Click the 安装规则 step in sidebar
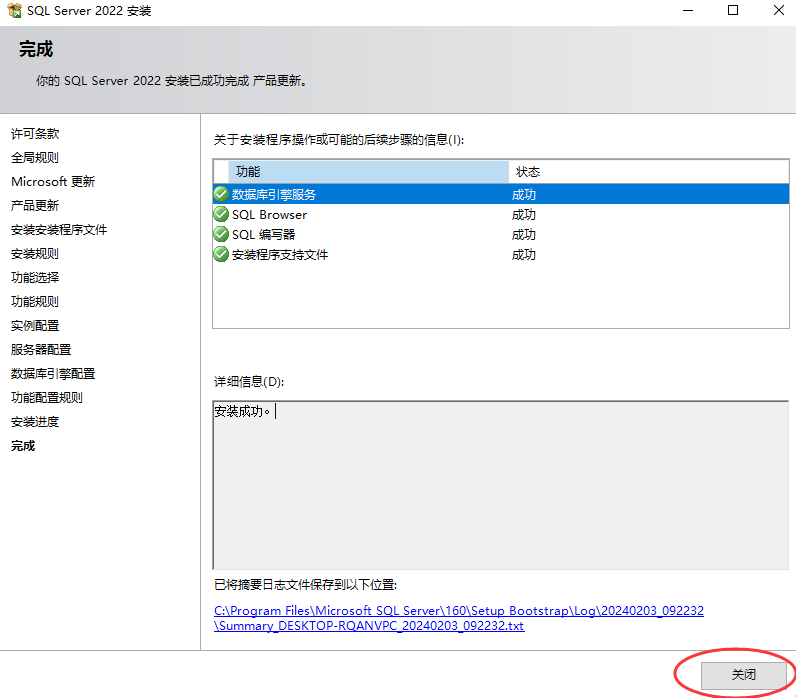The height and width of the screenshot is (698, 796). (x=35, y=253)
